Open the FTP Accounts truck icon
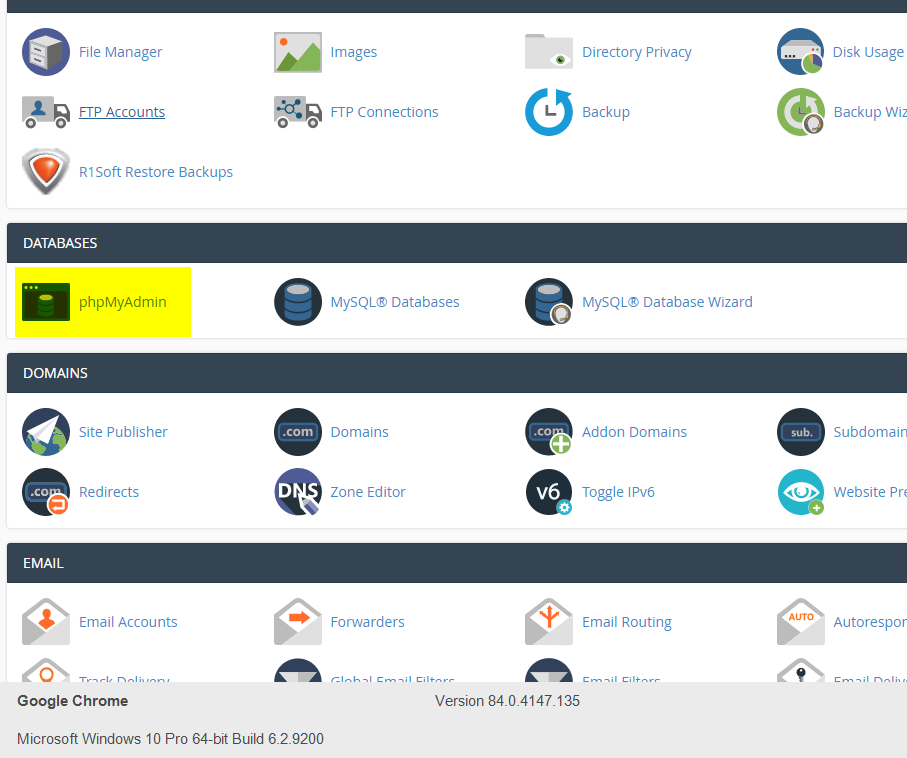The height and width of the screenshot is (758, 907). (x=46, y=112)
